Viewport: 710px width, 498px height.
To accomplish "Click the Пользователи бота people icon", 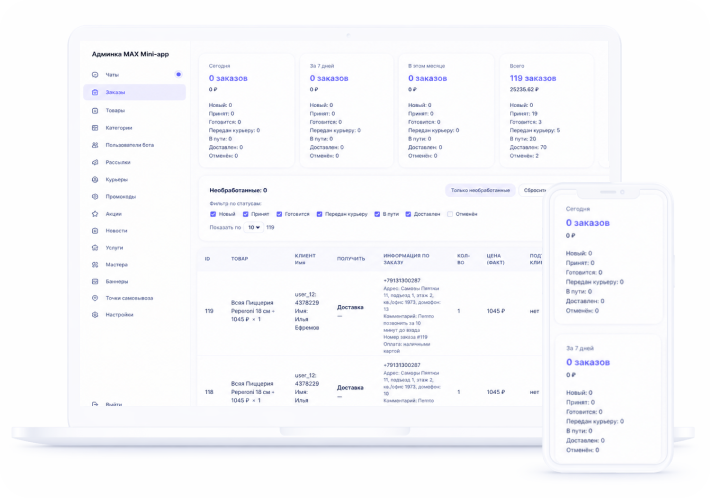I will point(95,145).
